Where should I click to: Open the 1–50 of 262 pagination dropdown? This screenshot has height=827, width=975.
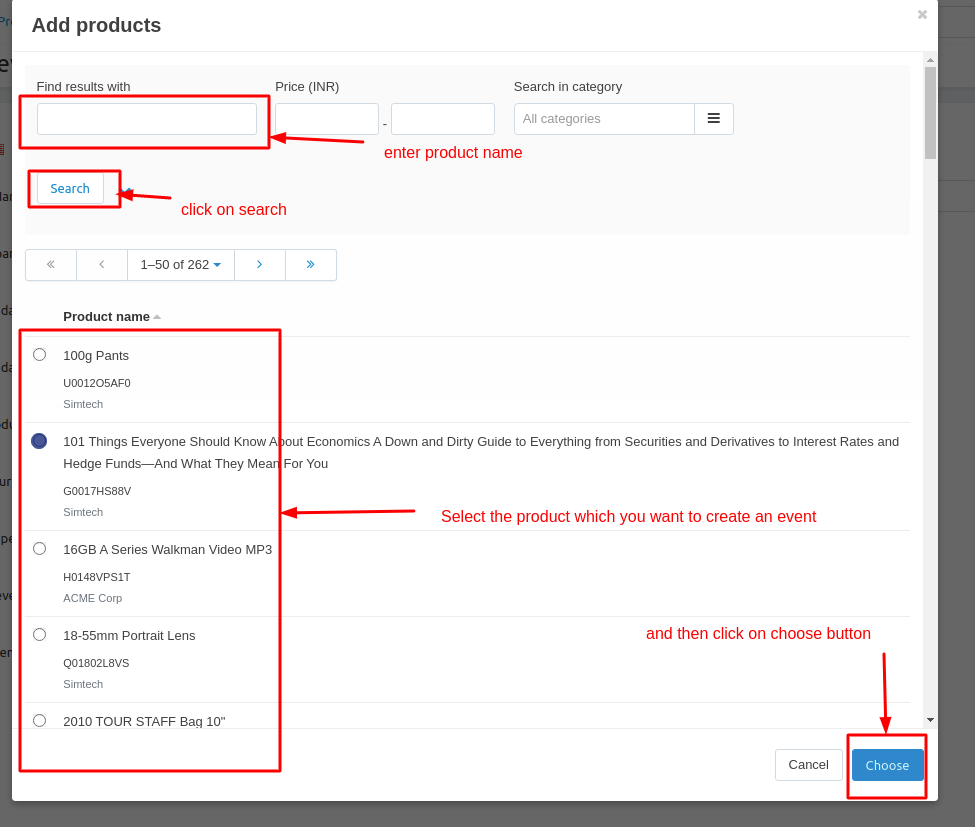point(181,265)
